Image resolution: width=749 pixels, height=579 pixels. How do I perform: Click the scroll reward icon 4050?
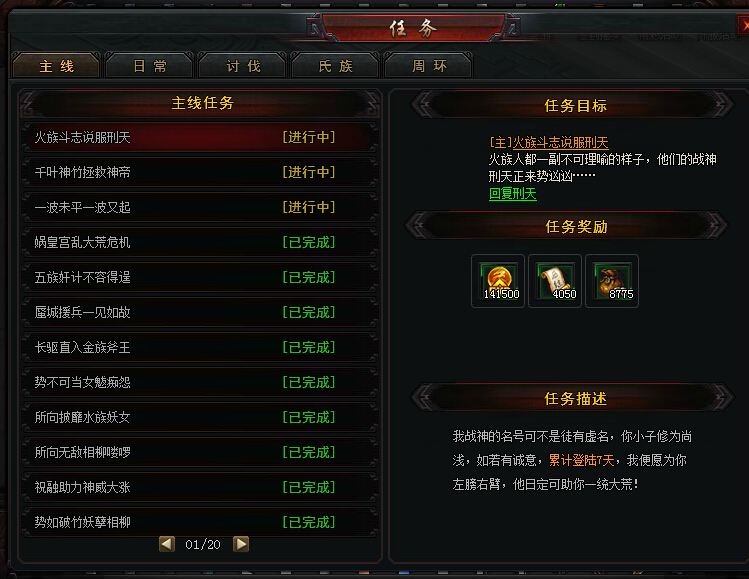pyautogui.click(x=555, y=281)
